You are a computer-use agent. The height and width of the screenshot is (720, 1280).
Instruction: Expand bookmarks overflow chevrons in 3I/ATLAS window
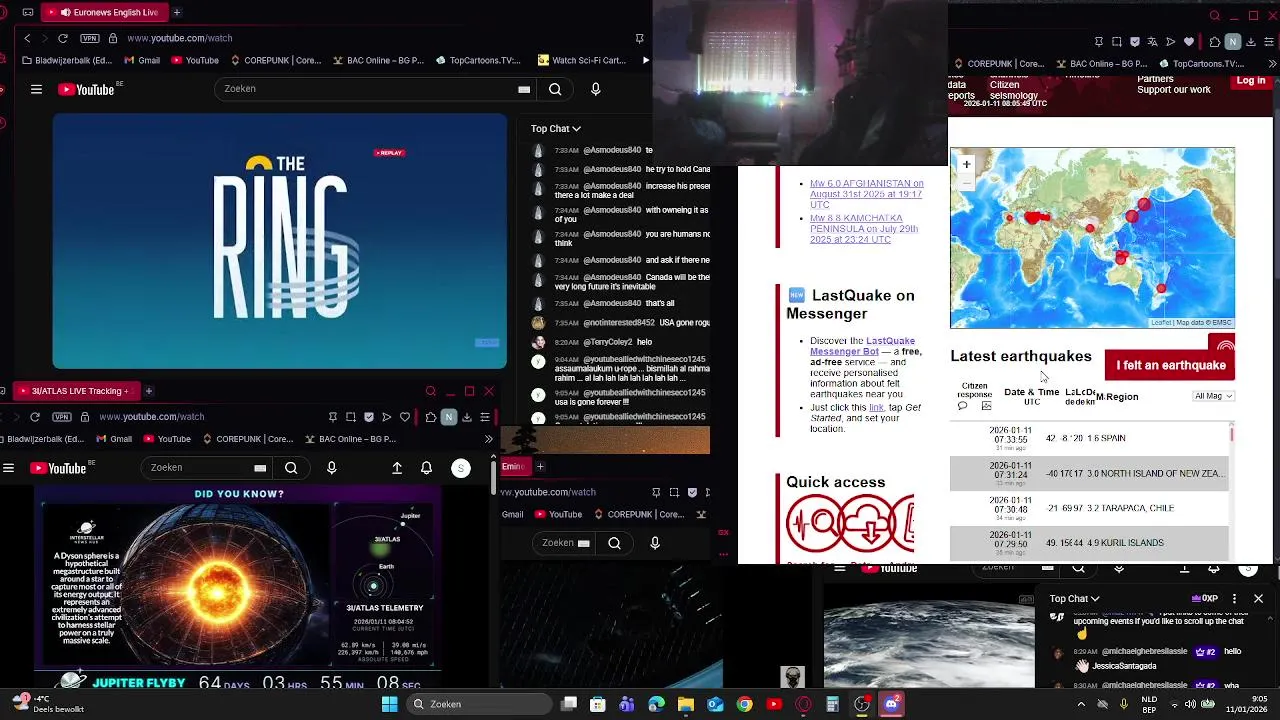point(488,439)
